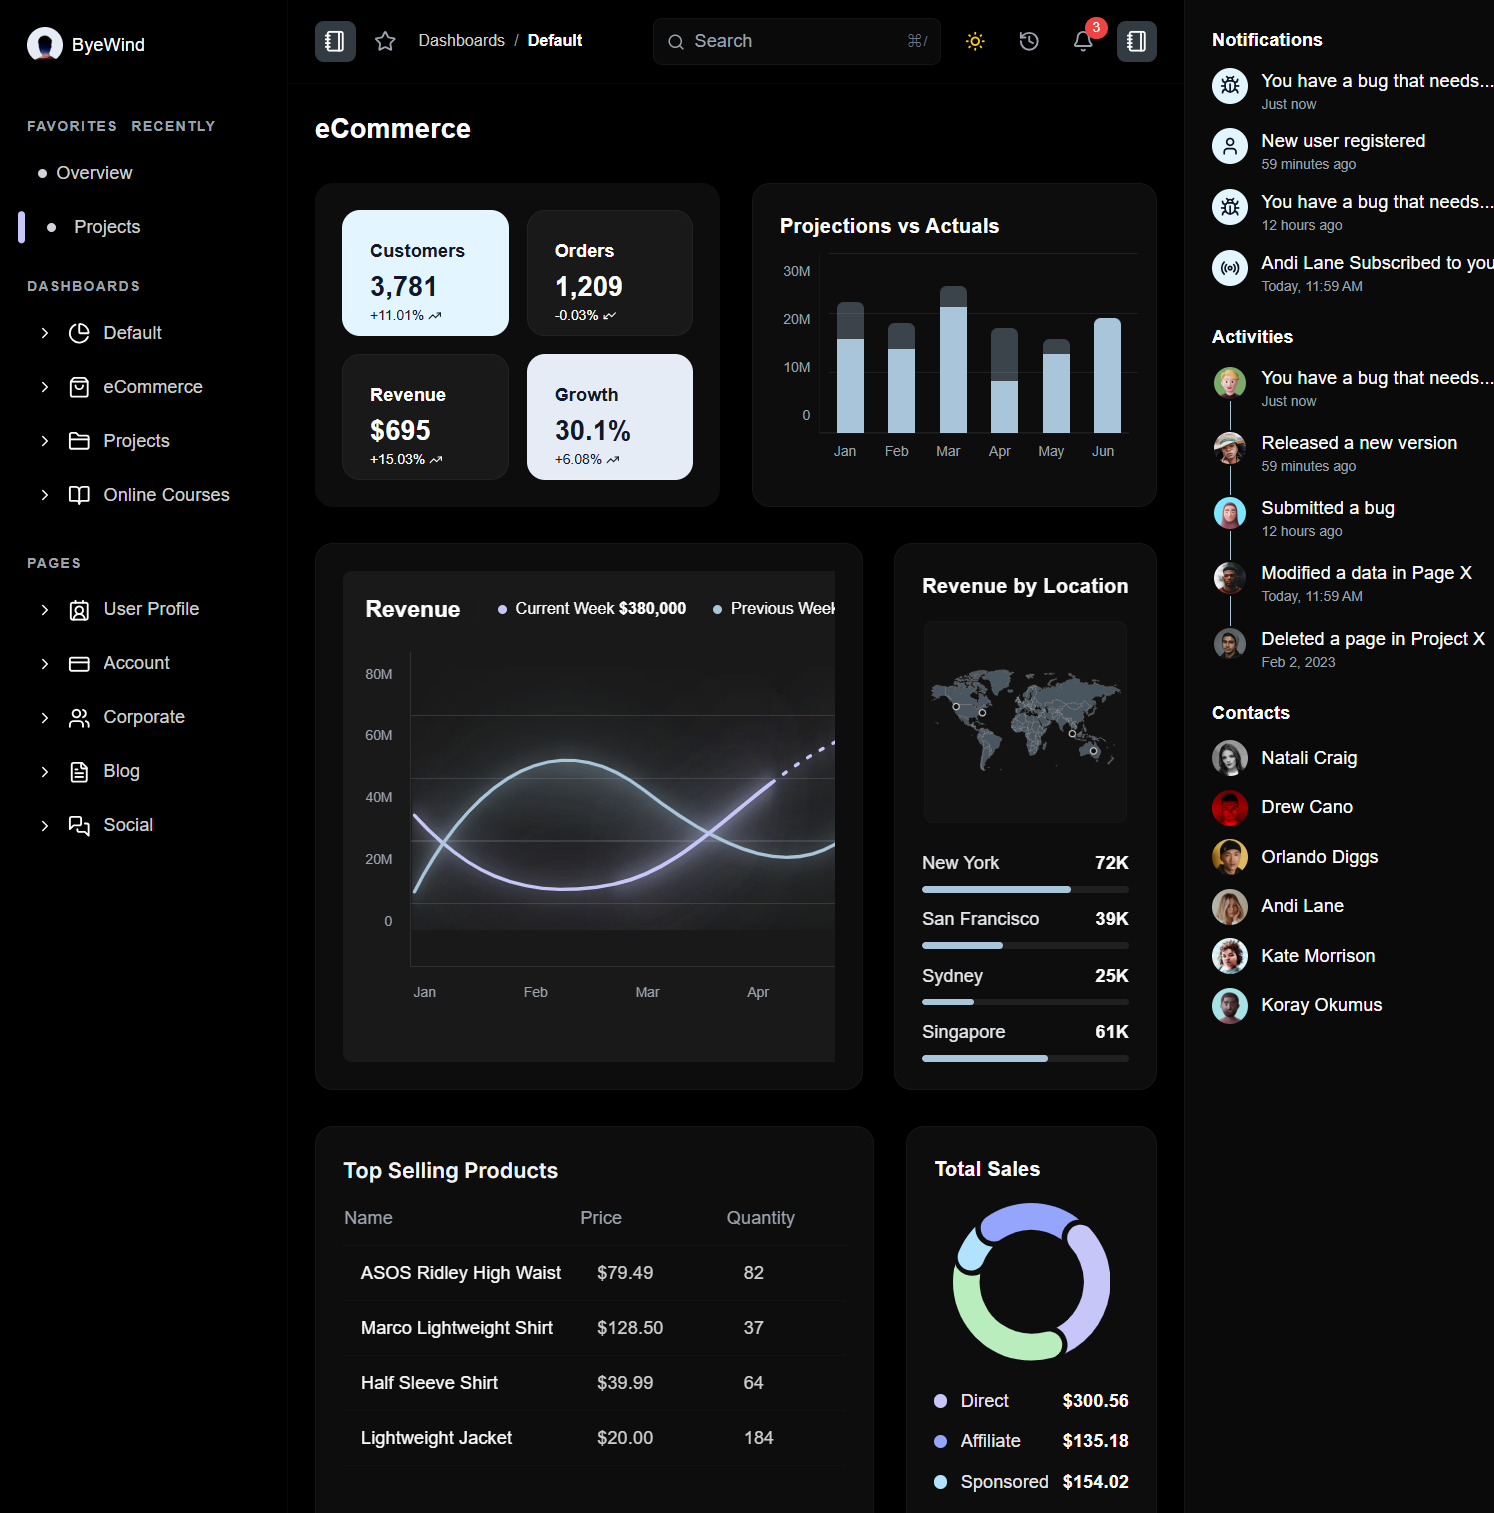Click the Direct sales legend swatch
The width and height of the screenshot is (1494, 1513).
click(x=940, y=1401)
